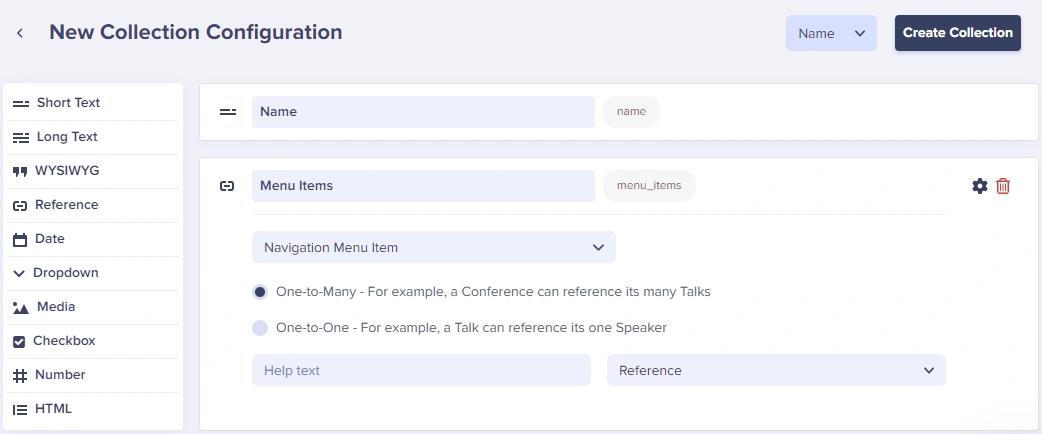Open settings gear for Menu Items field
1042x434 pixels.
[980, 186]
